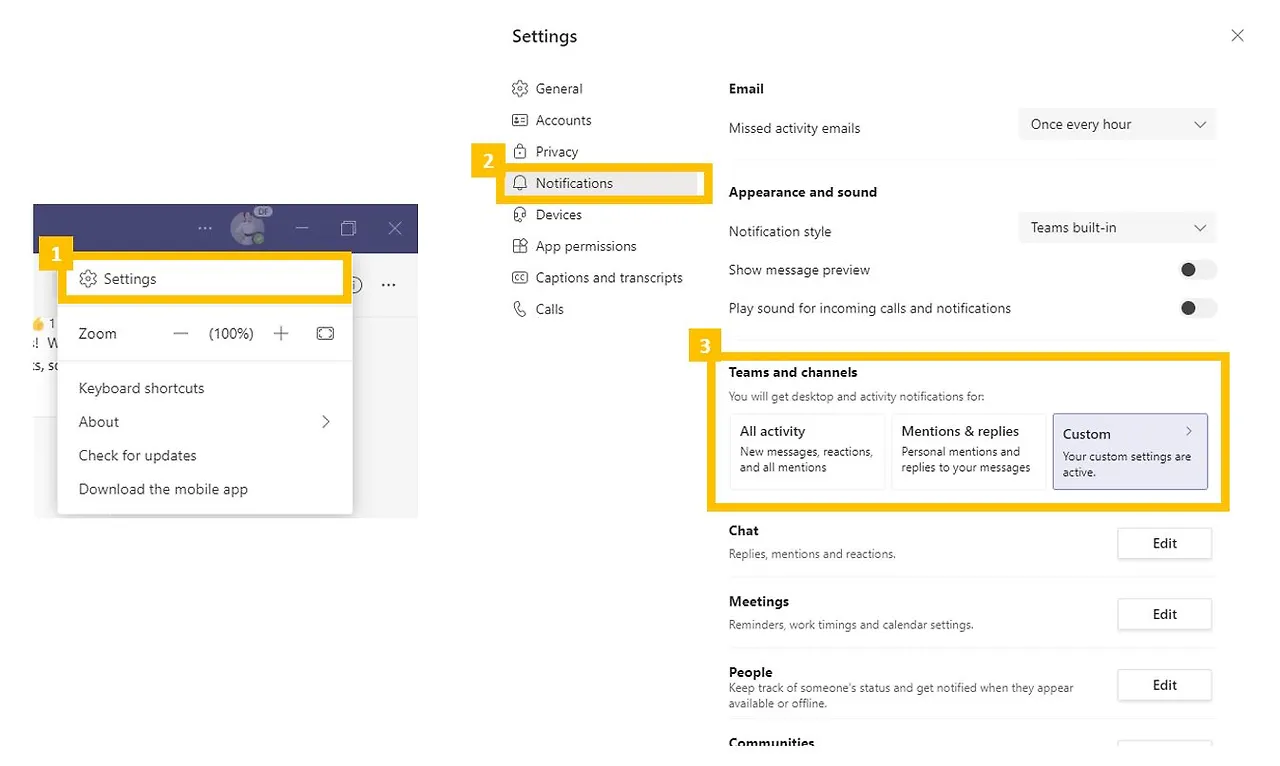Click the Notifications bell icon
This screenshot has height=766, width=1280.
click(520, 183)
